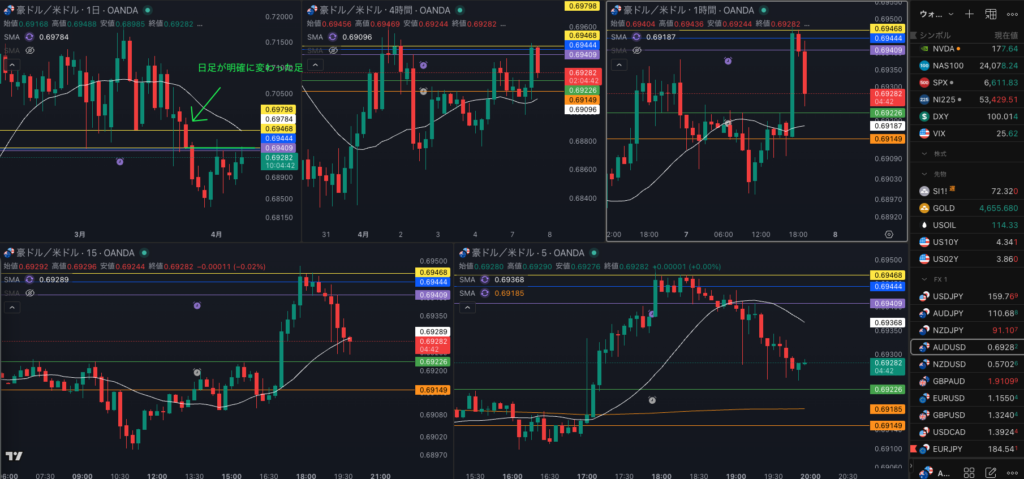This screenshot has width=1024, height=479.
Task: Open the bottom detail panel three-dots menu
Action: [x=1011, y=472]
